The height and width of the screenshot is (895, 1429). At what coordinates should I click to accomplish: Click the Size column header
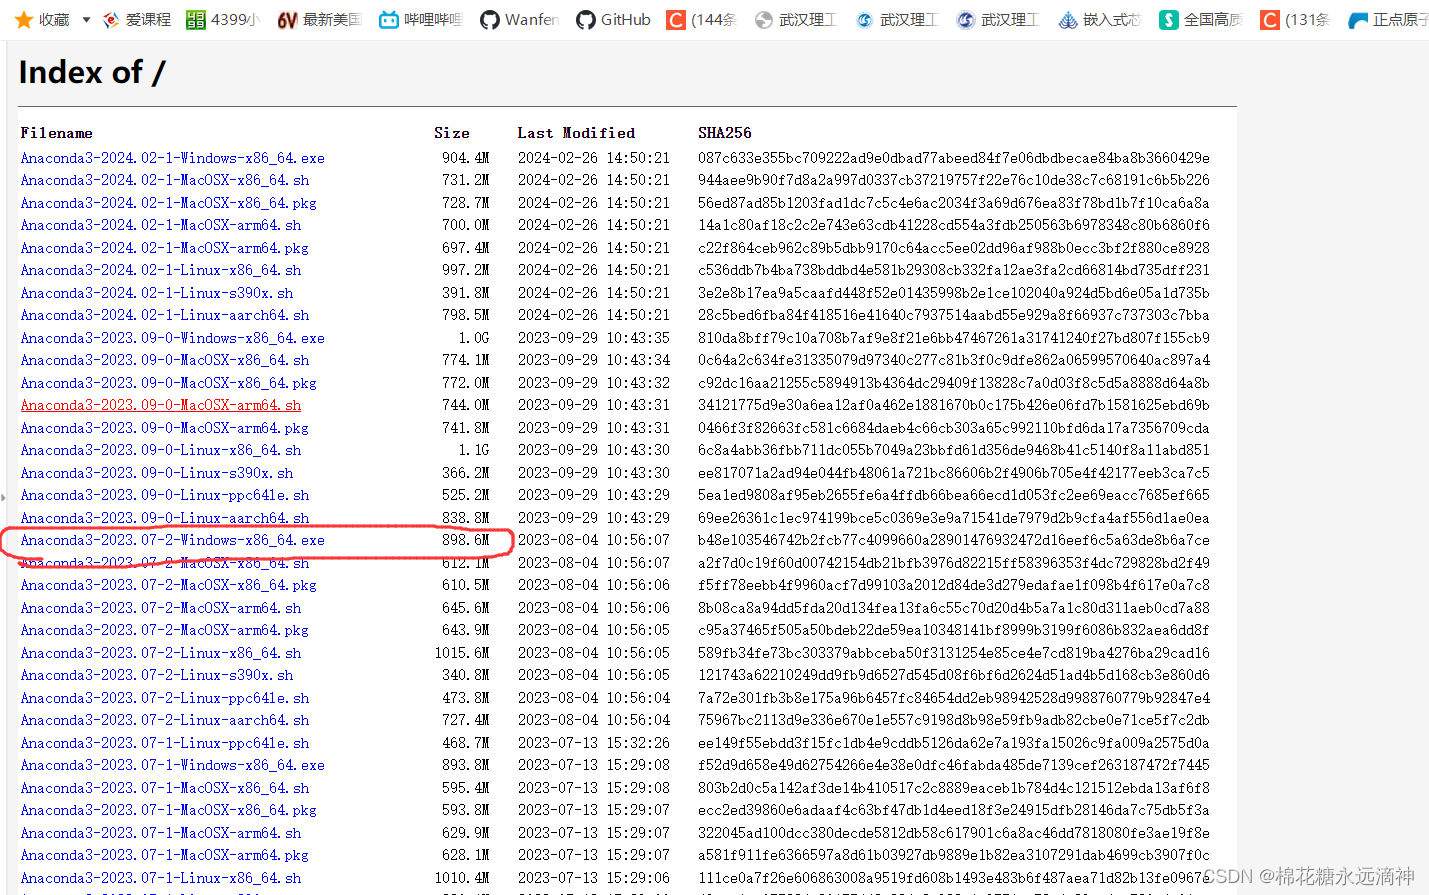click(x=451, y=133)
